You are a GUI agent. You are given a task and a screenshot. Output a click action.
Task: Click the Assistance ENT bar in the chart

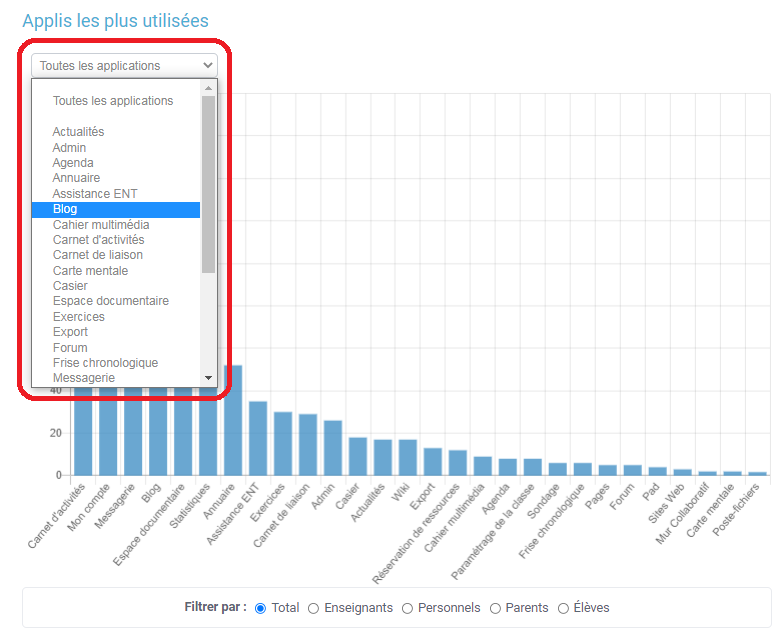tap(258, 438)
